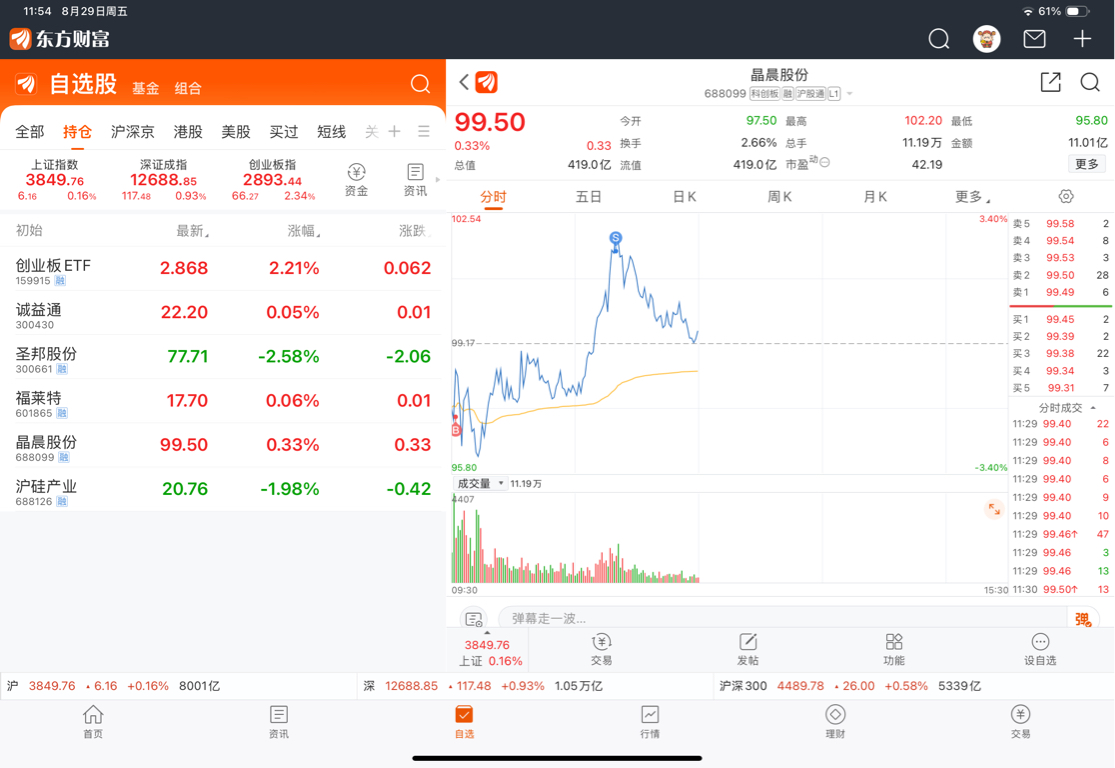Select the 月K chart tab
This screenshot has height=768, width=1115.
[875, 196]
